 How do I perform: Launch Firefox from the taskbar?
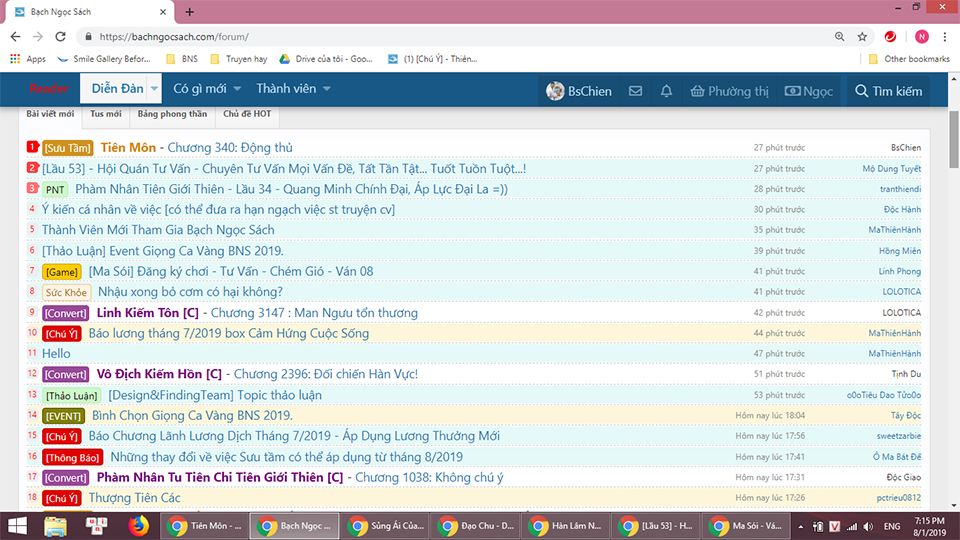click(x=139, y=525)
